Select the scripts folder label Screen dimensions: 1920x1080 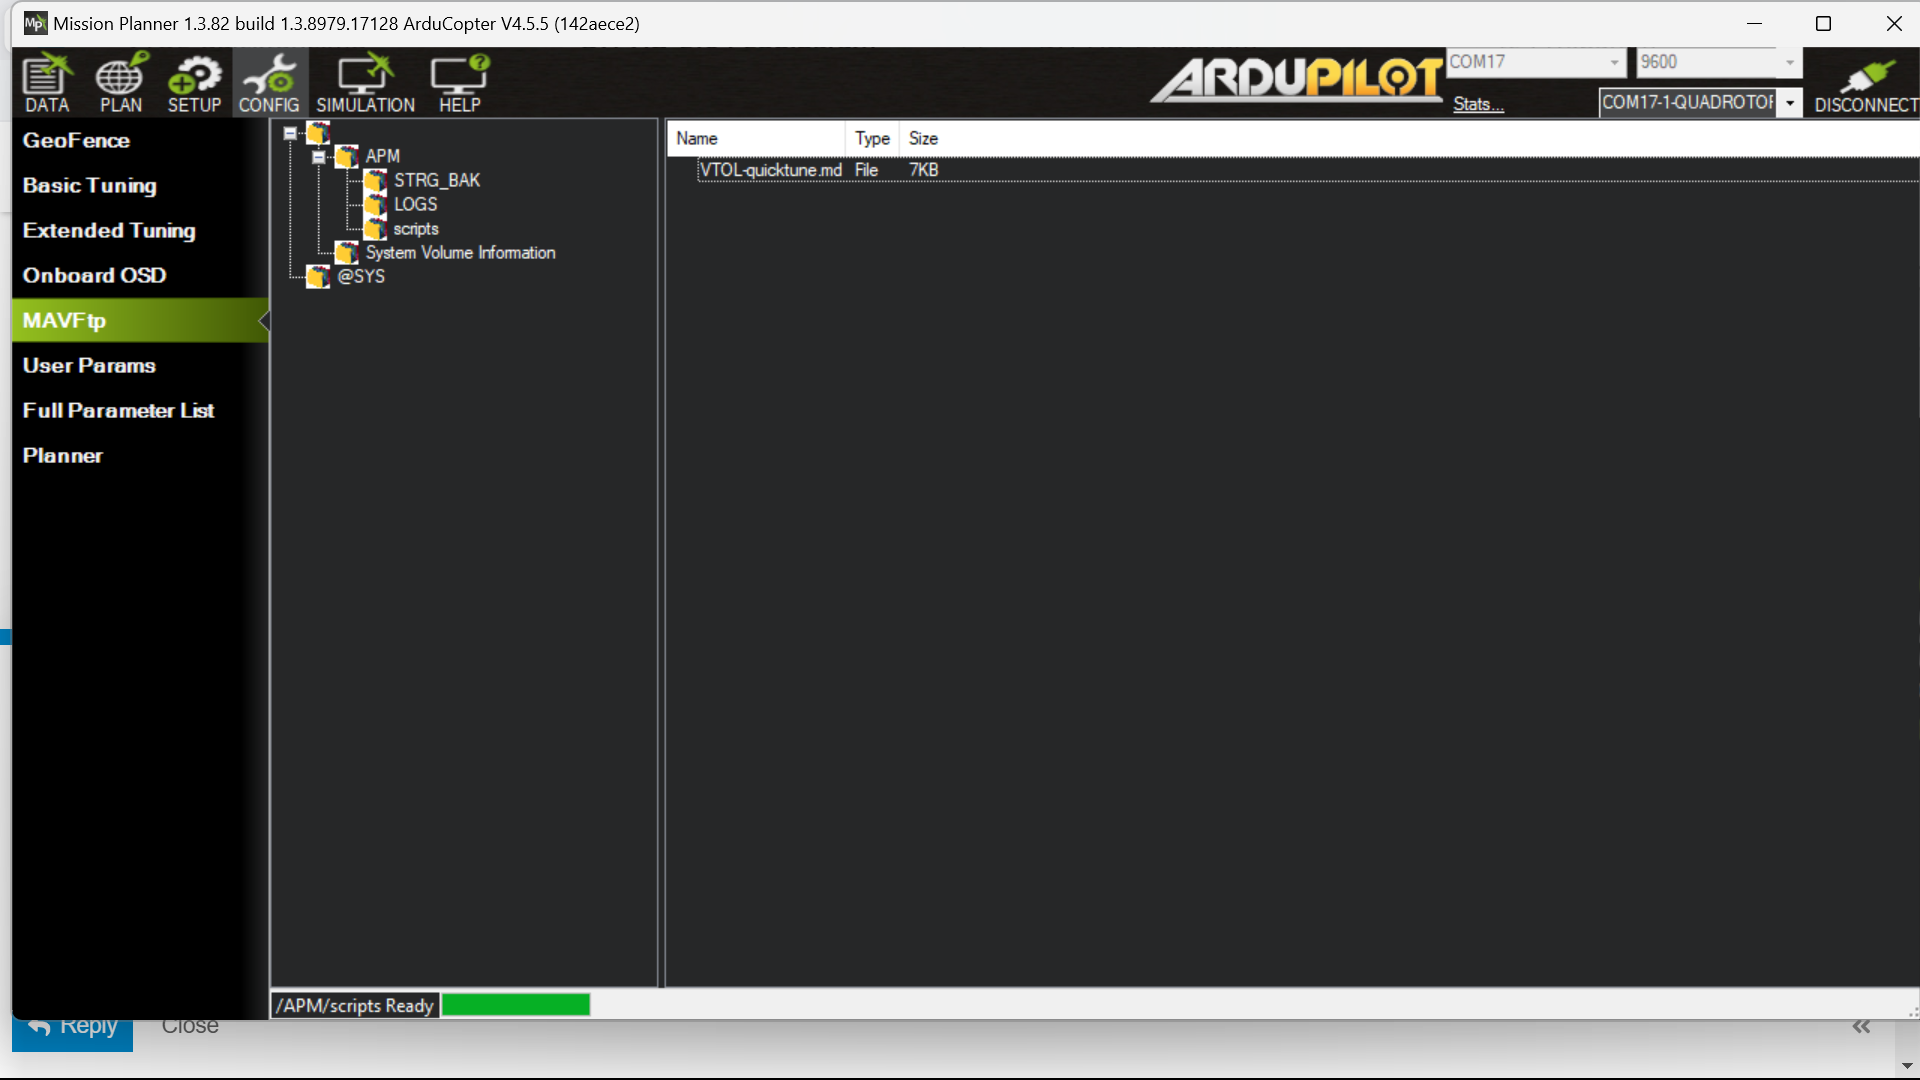click(x=416, y=229)
